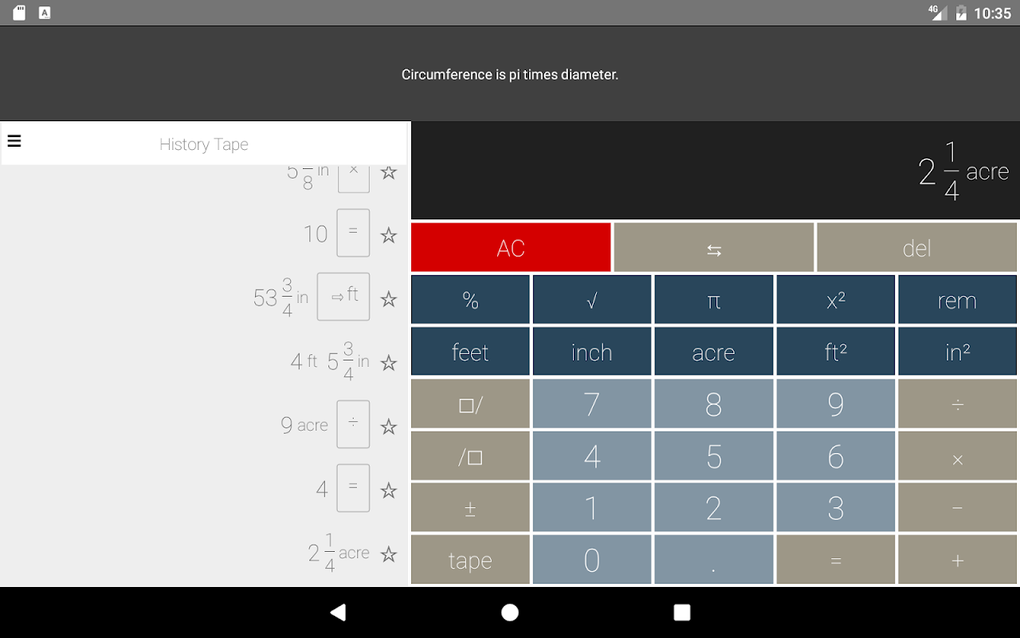Screen dimensions: 1020x638
Task: Select the x squared key
Action: pyautogui.click(x=835, y=299)
